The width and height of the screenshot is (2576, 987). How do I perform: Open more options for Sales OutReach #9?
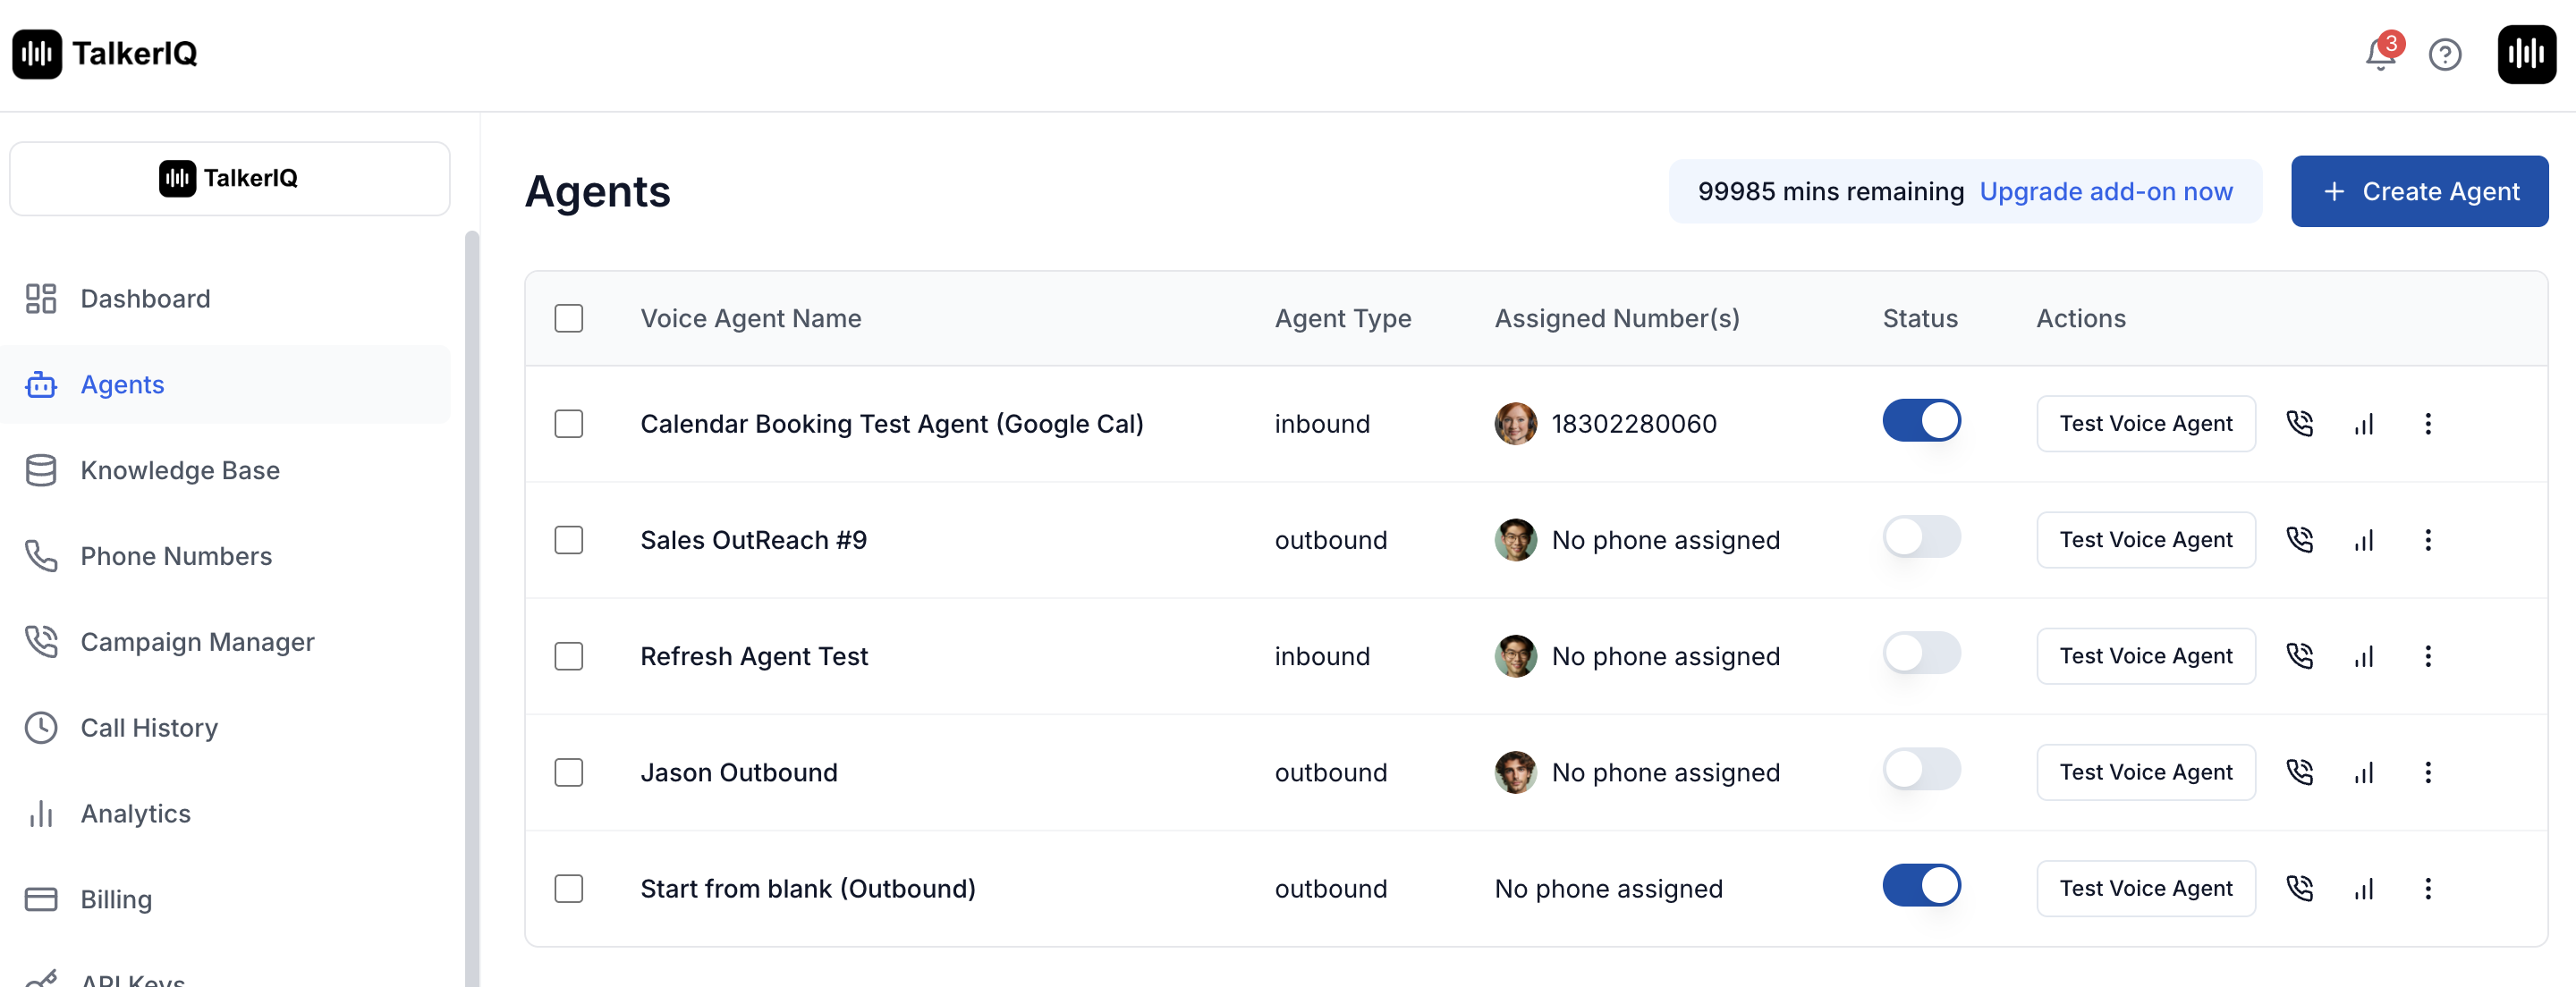(2428, 540)
